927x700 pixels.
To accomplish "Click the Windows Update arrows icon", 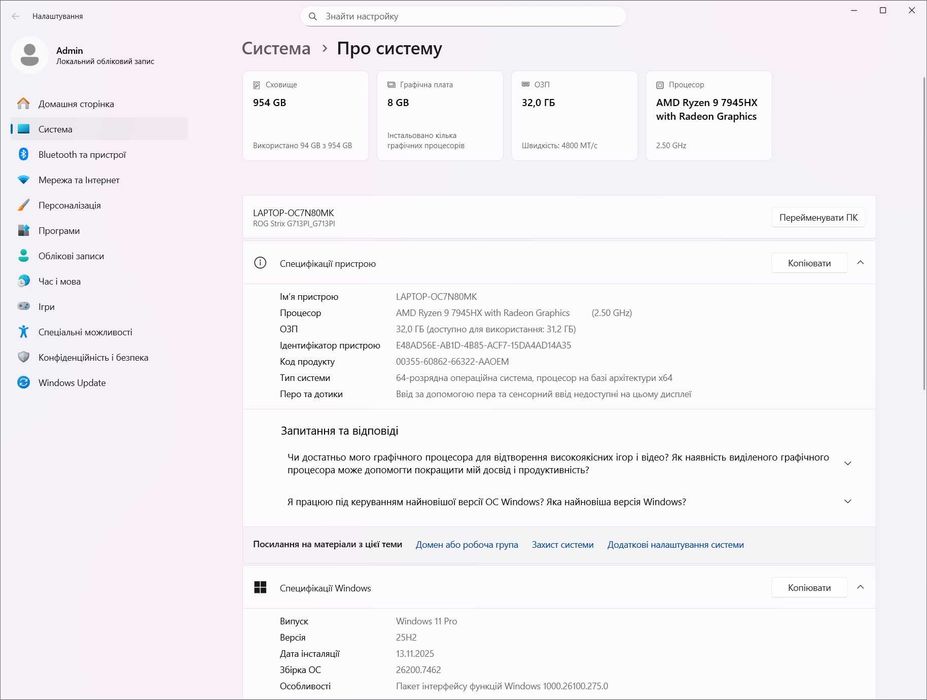I will point(23,383).
